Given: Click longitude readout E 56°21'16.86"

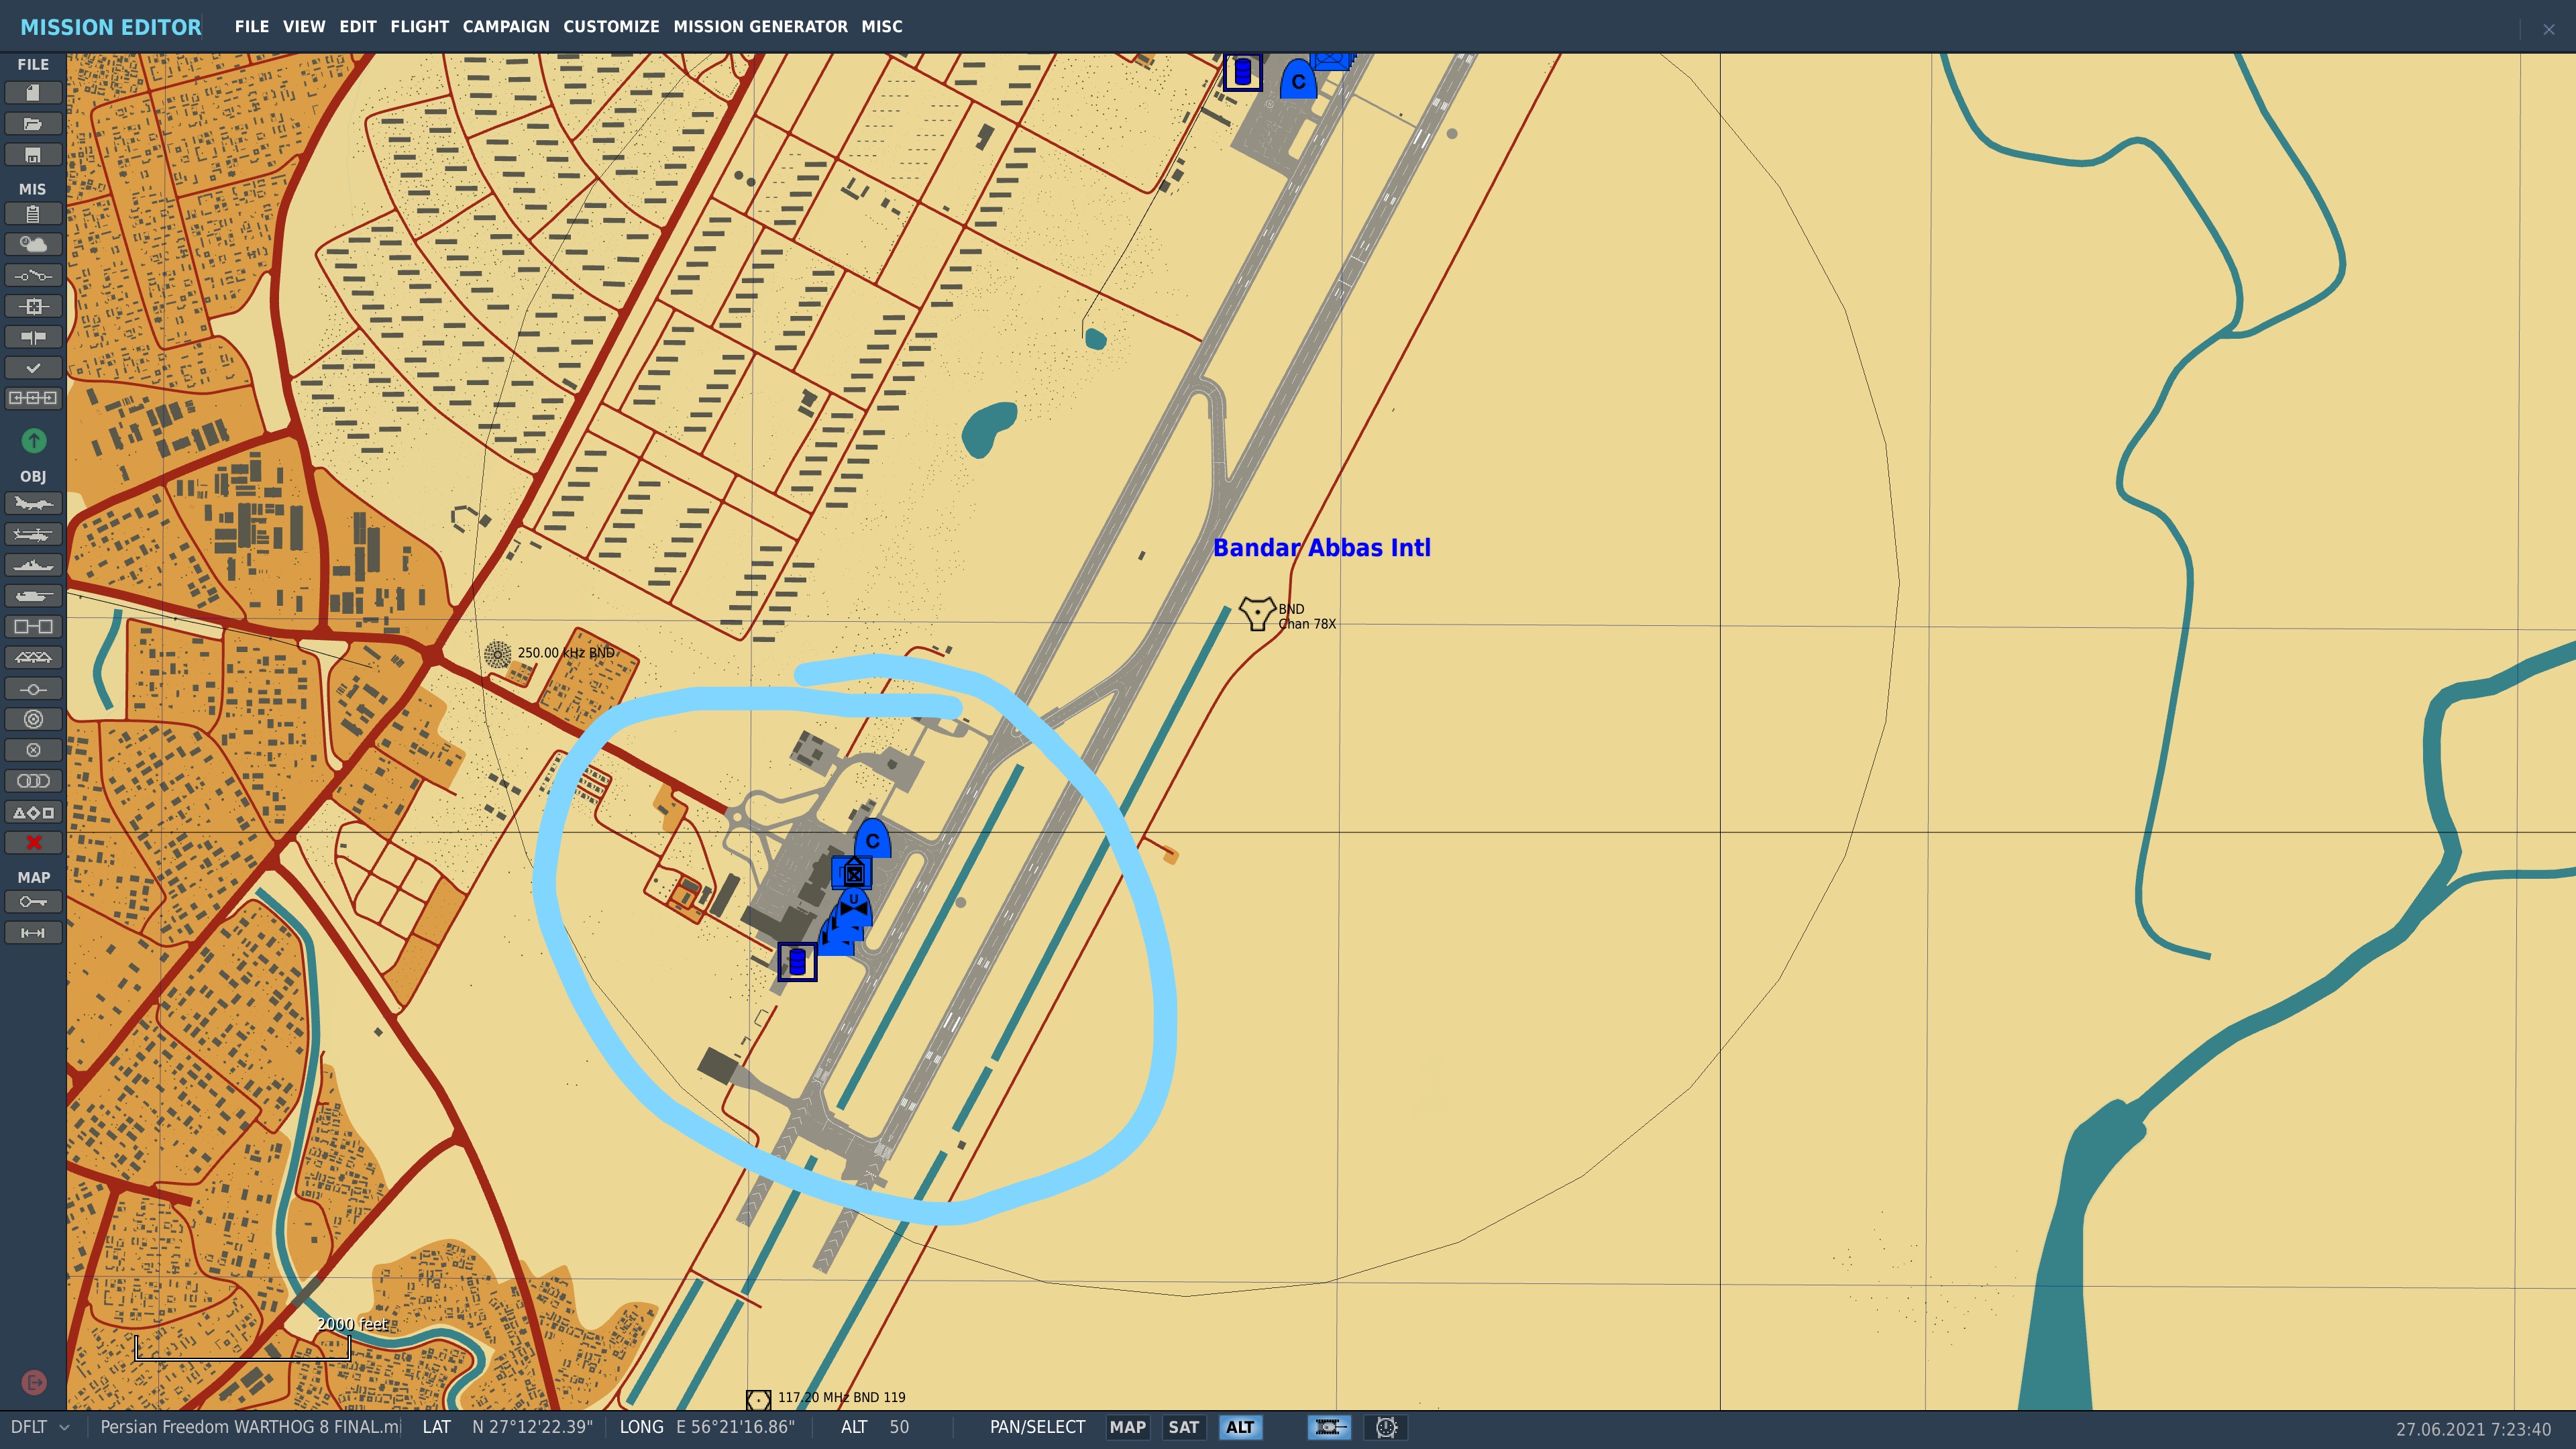Looking at the screenshot, I should [x=735, y=1427].
